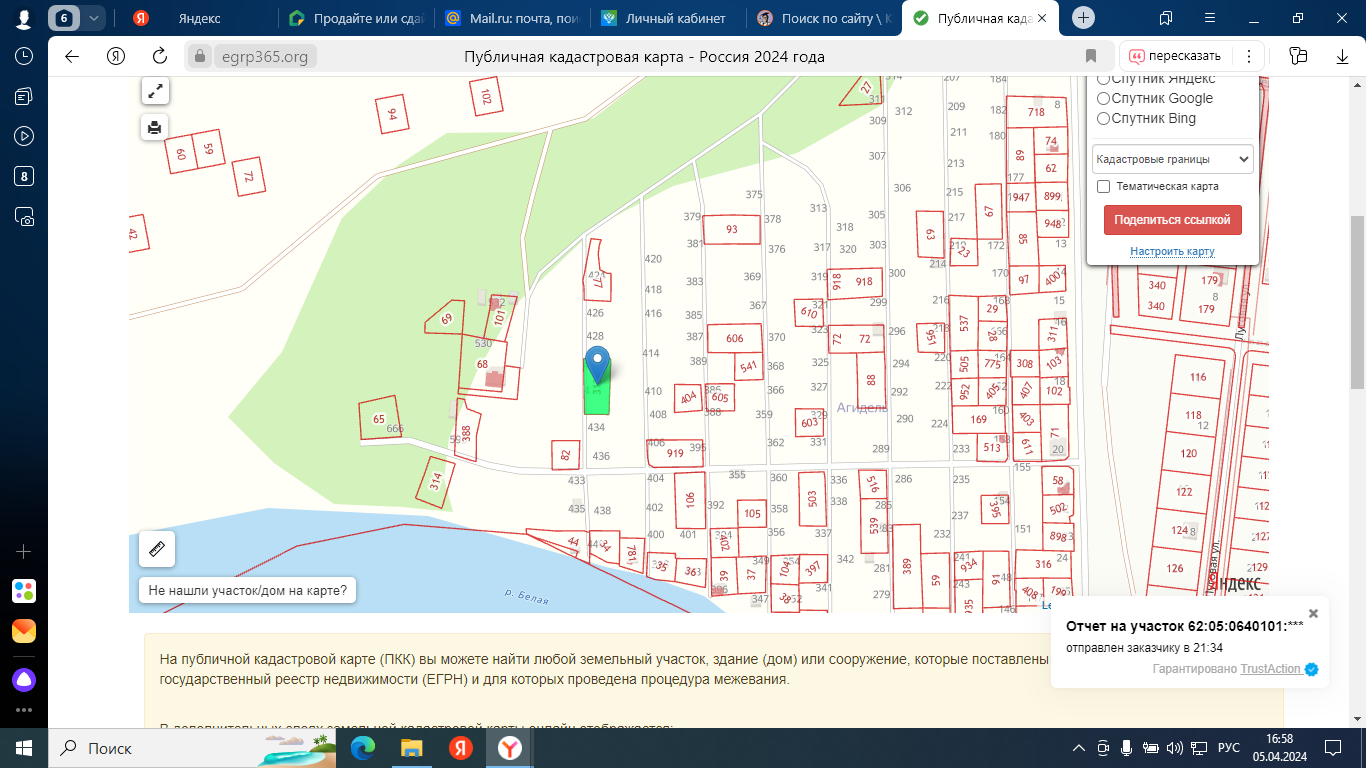Open the downloads arrow icon

pyautogui.click(x=1343, y=56)
